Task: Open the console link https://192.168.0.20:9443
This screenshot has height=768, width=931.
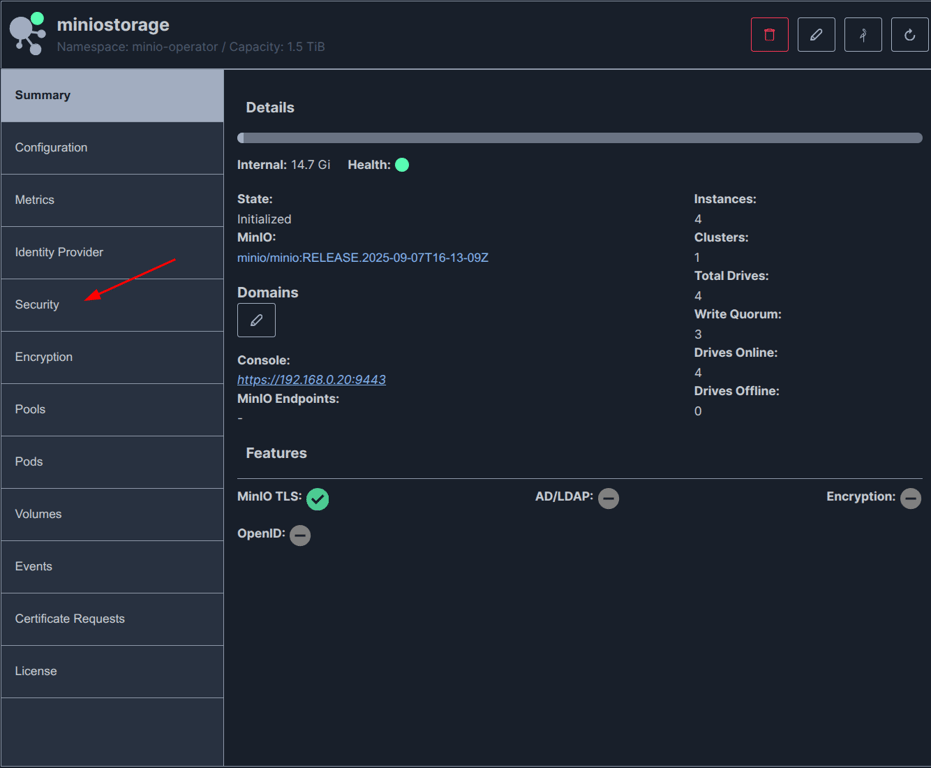Action: coord(311,380)
